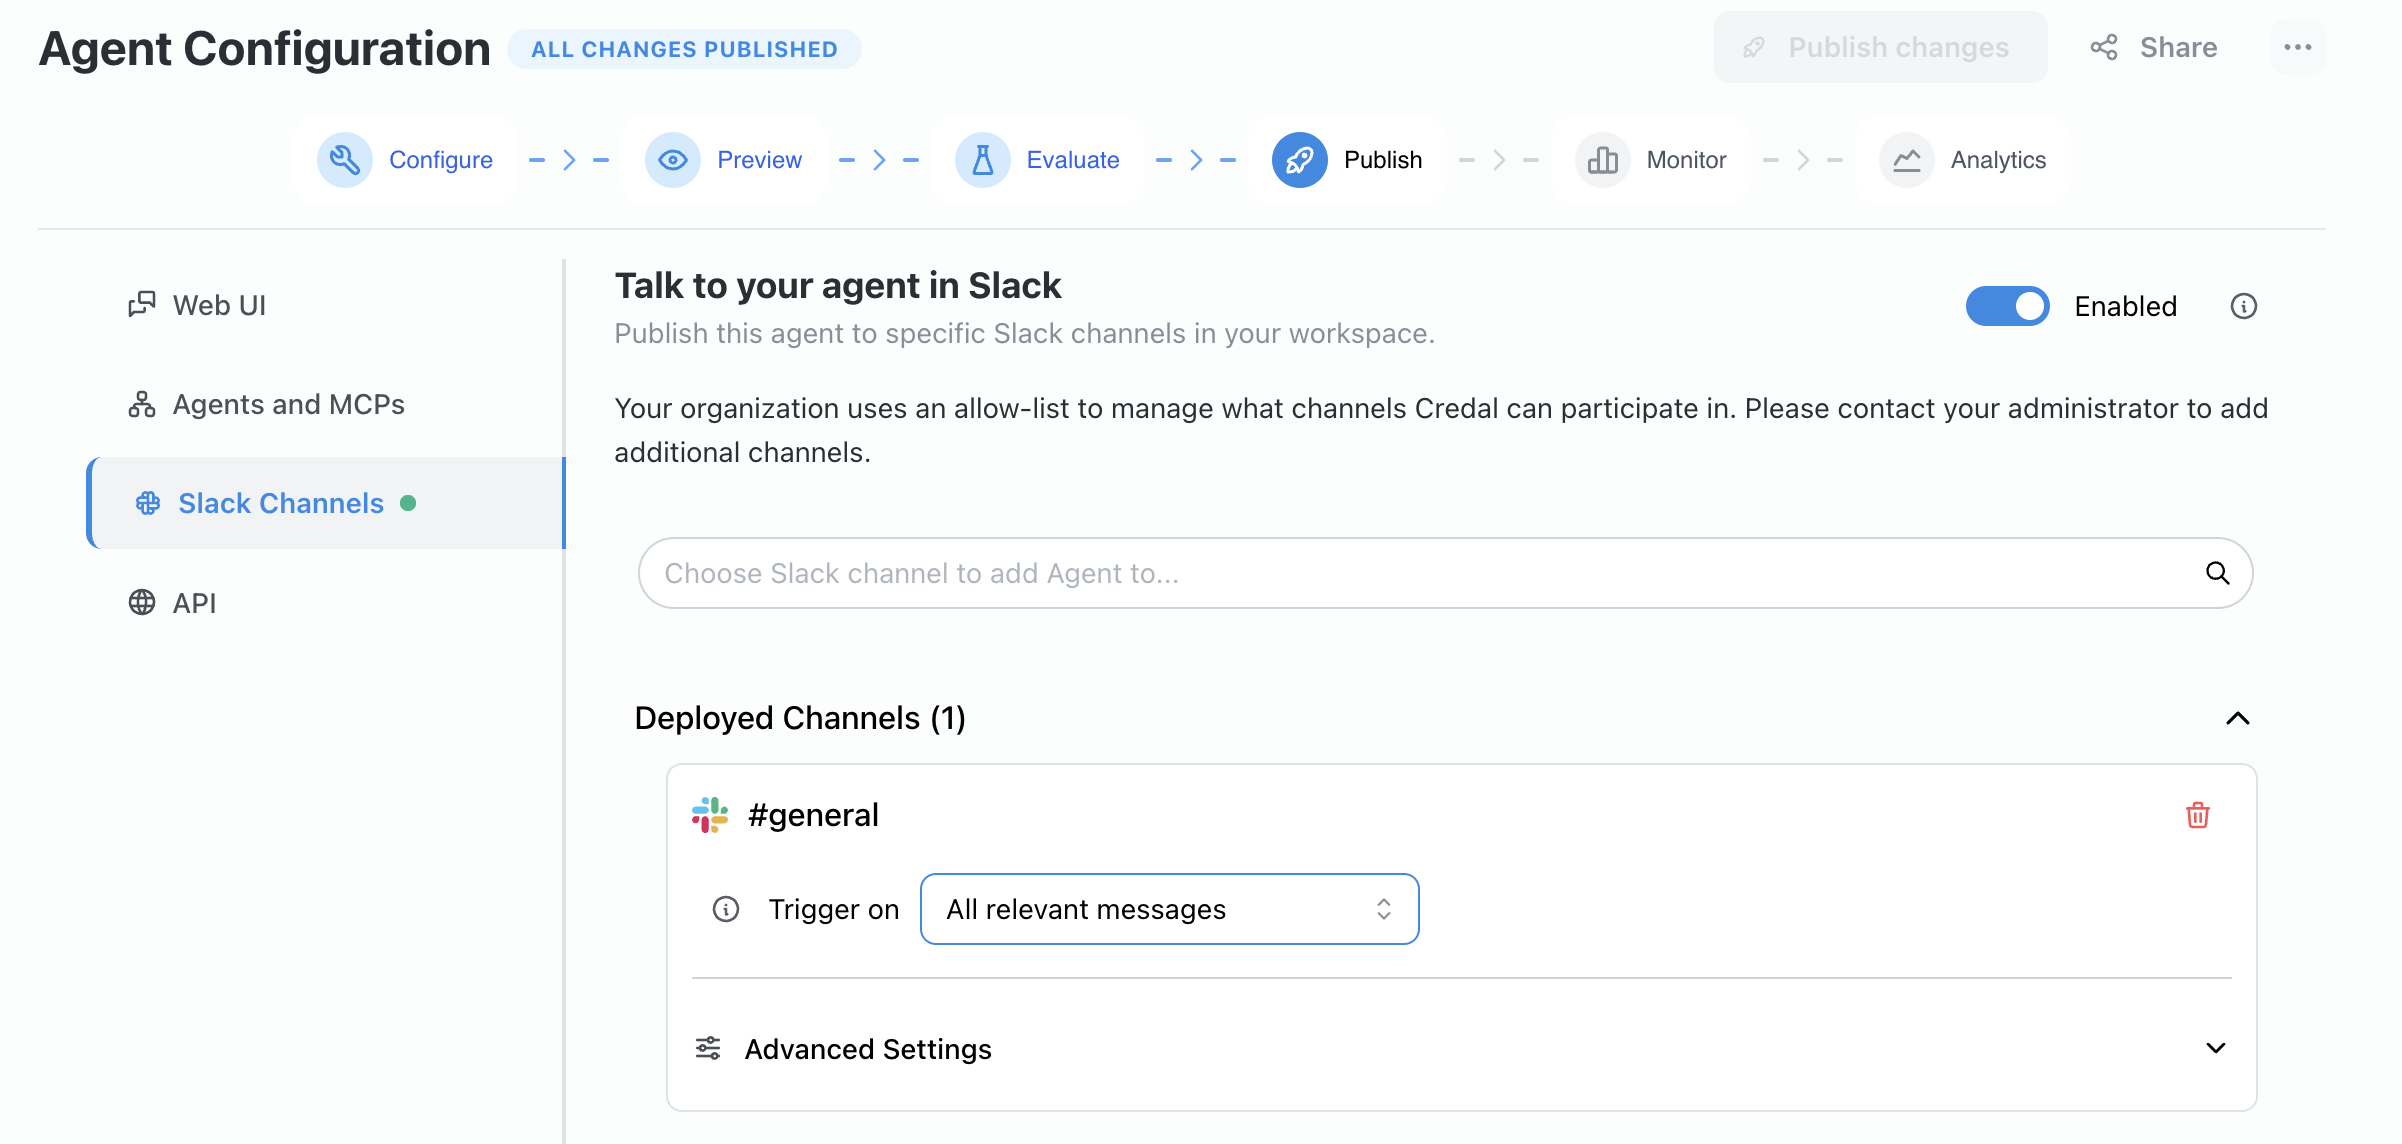Click the Evaluate flask icon
The width and height of the screenshot is (2402, 1144).
pos(983,160)
